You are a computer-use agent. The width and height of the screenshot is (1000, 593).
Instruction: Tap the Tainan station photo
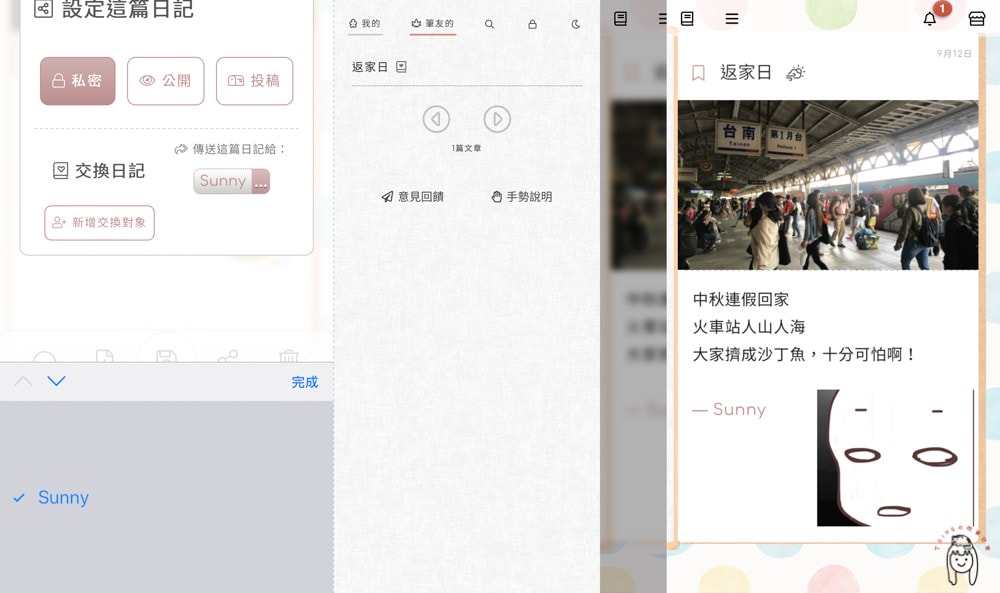827,185
